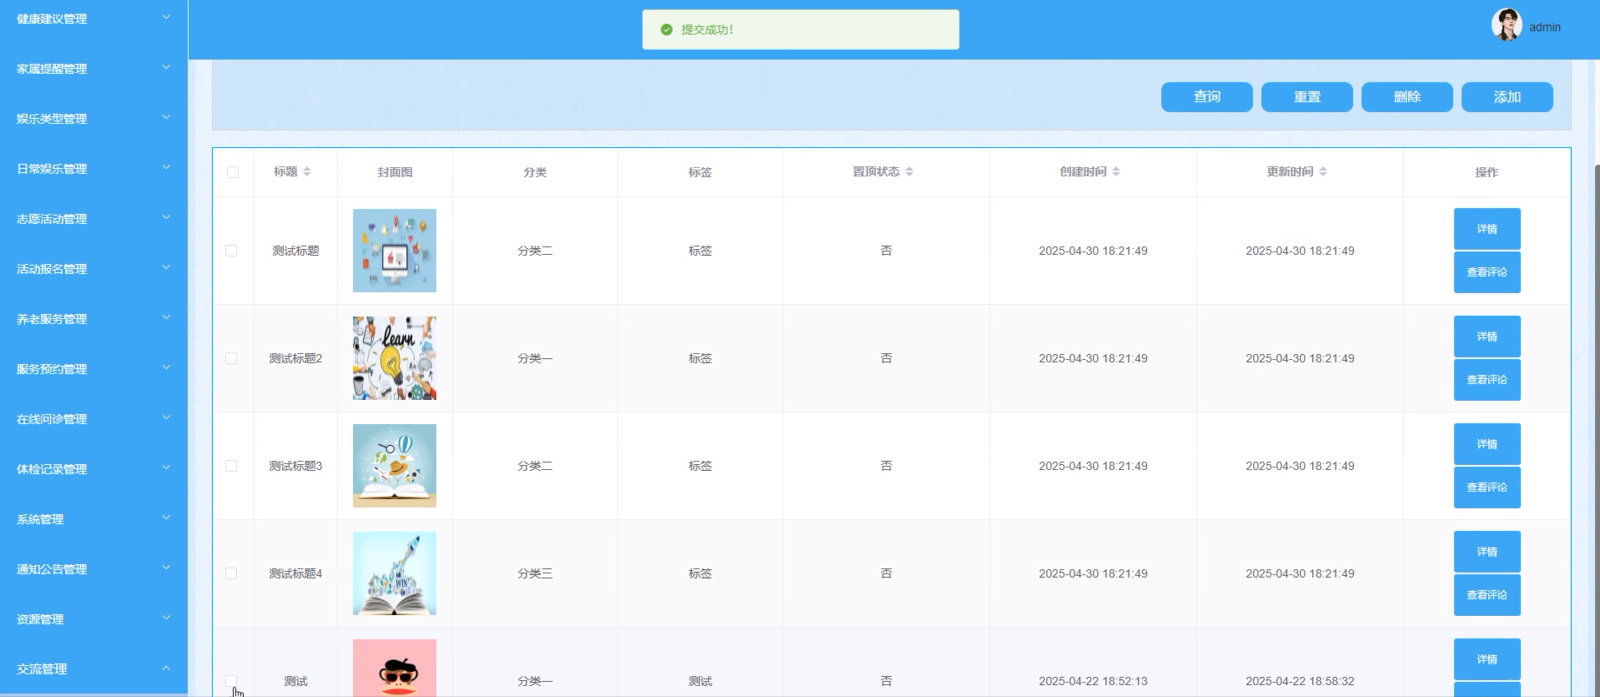Check the row checkbox for 测试标题2

[x=231, y=358]
